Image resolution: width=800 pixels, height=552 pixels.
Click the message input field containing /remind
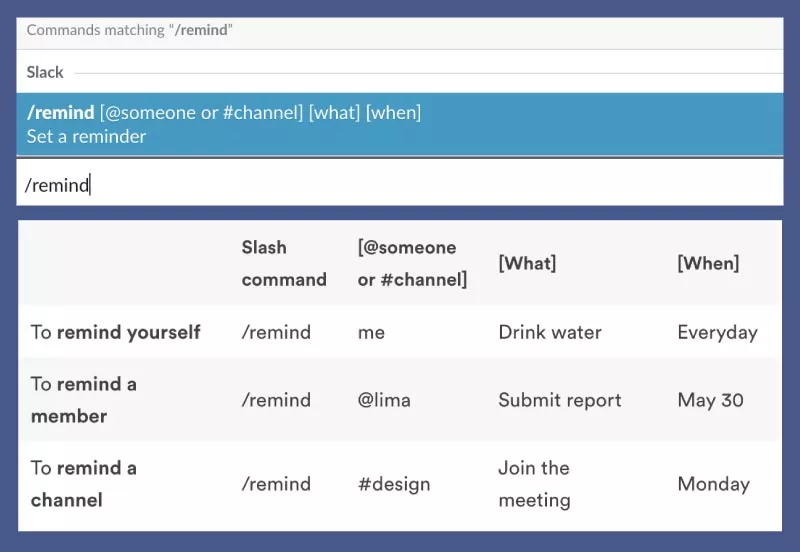(399, 184)
